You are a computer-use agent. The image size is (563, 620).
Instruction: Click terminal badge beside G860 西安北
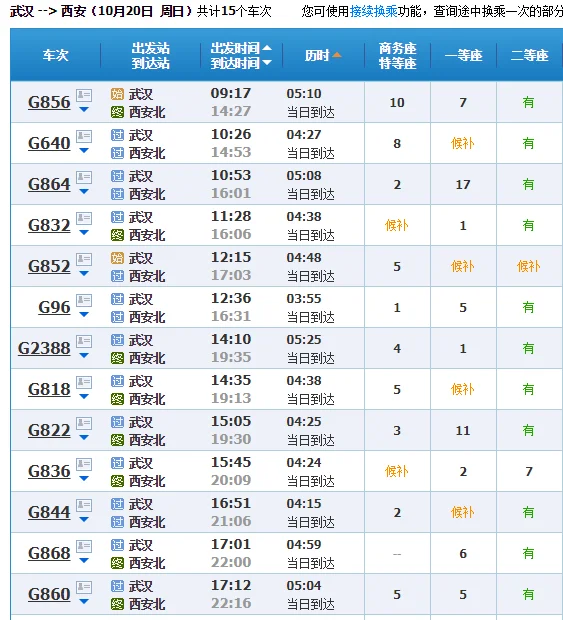pyautogui.click(x=117, y=604)
